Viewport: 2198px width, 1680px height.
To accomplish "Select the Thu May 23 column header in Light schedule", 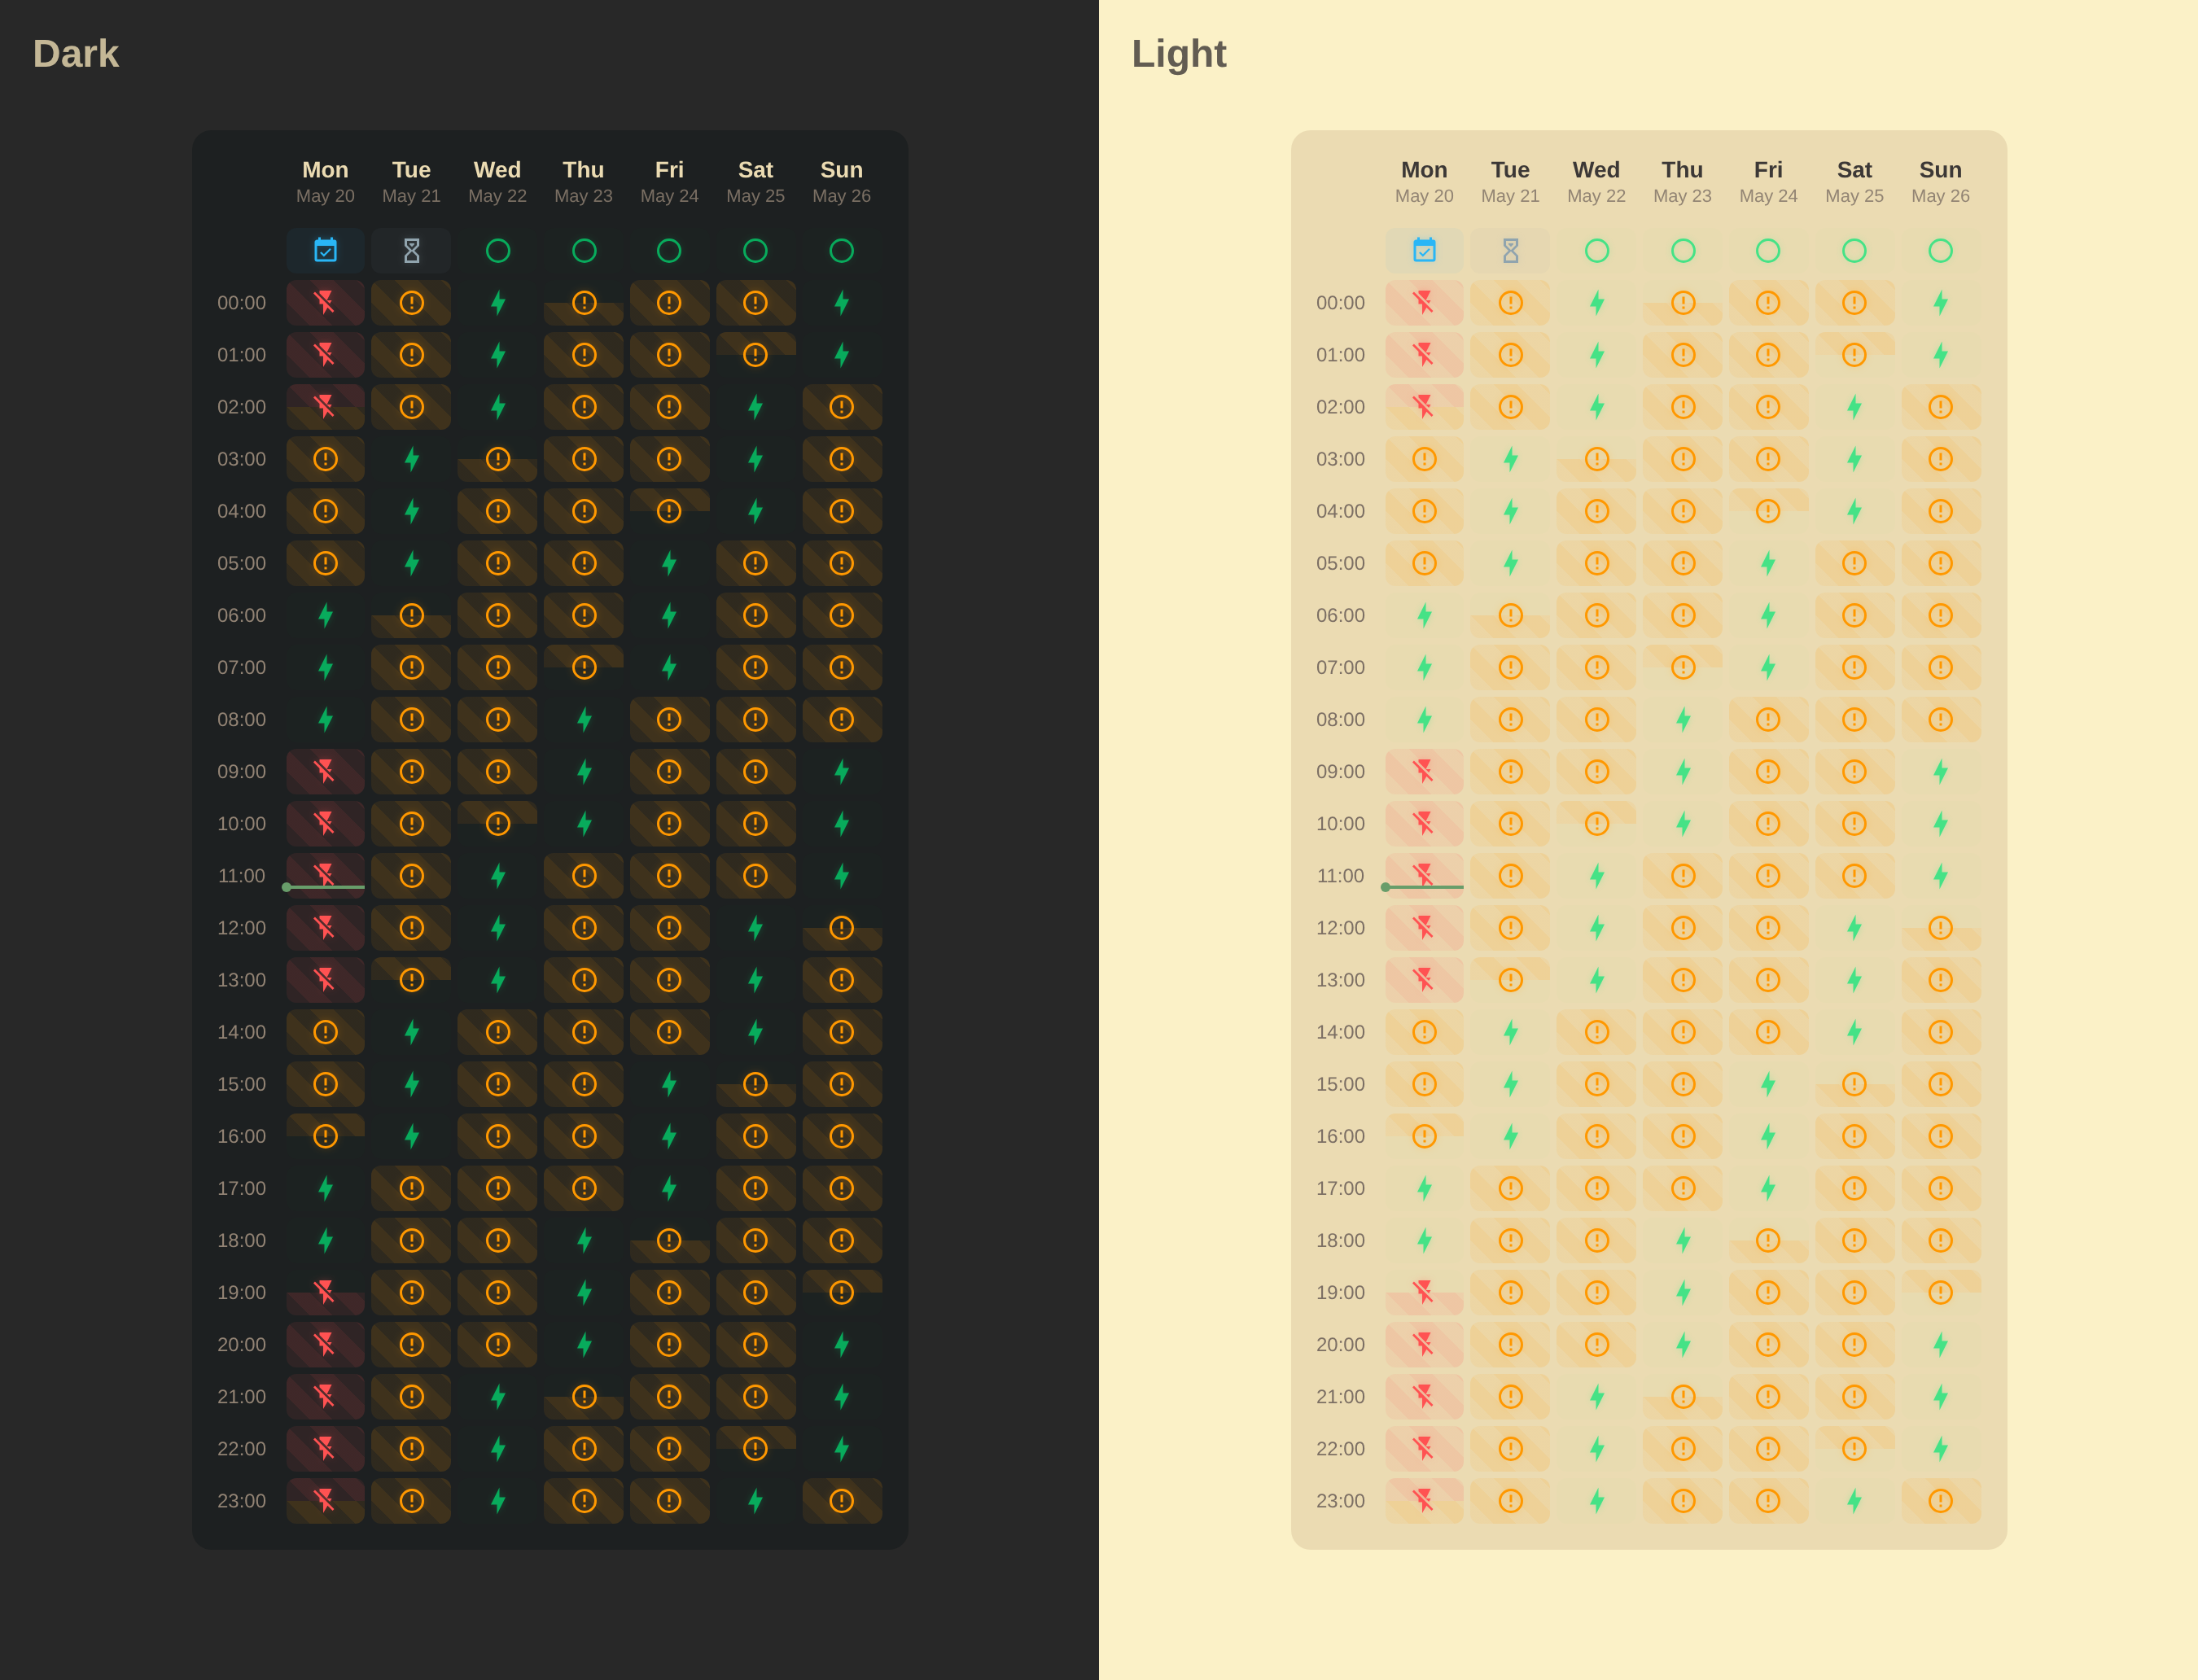I will point(1683,181).
